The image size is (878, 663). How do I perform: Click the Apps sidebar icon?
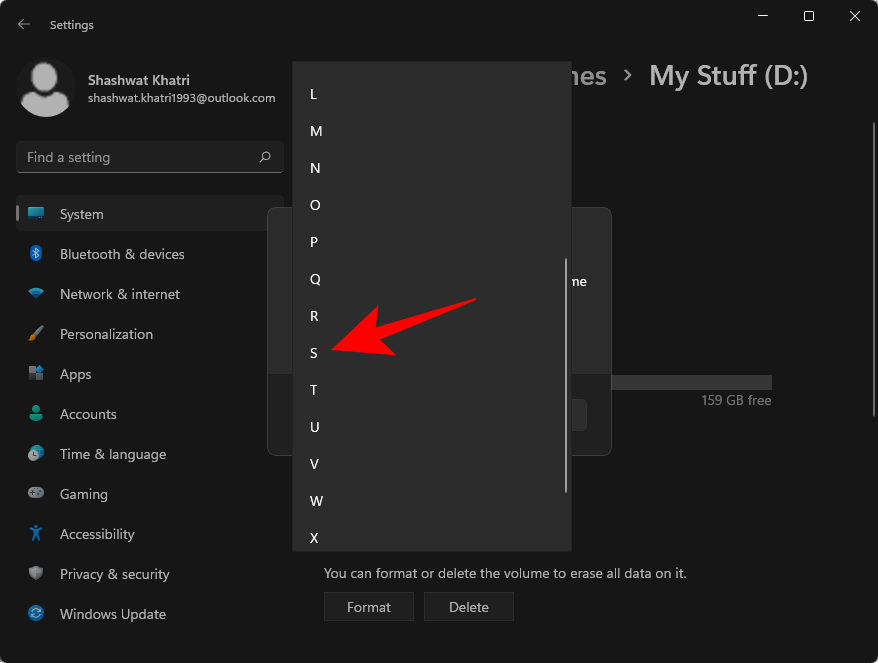click(36, 374)
